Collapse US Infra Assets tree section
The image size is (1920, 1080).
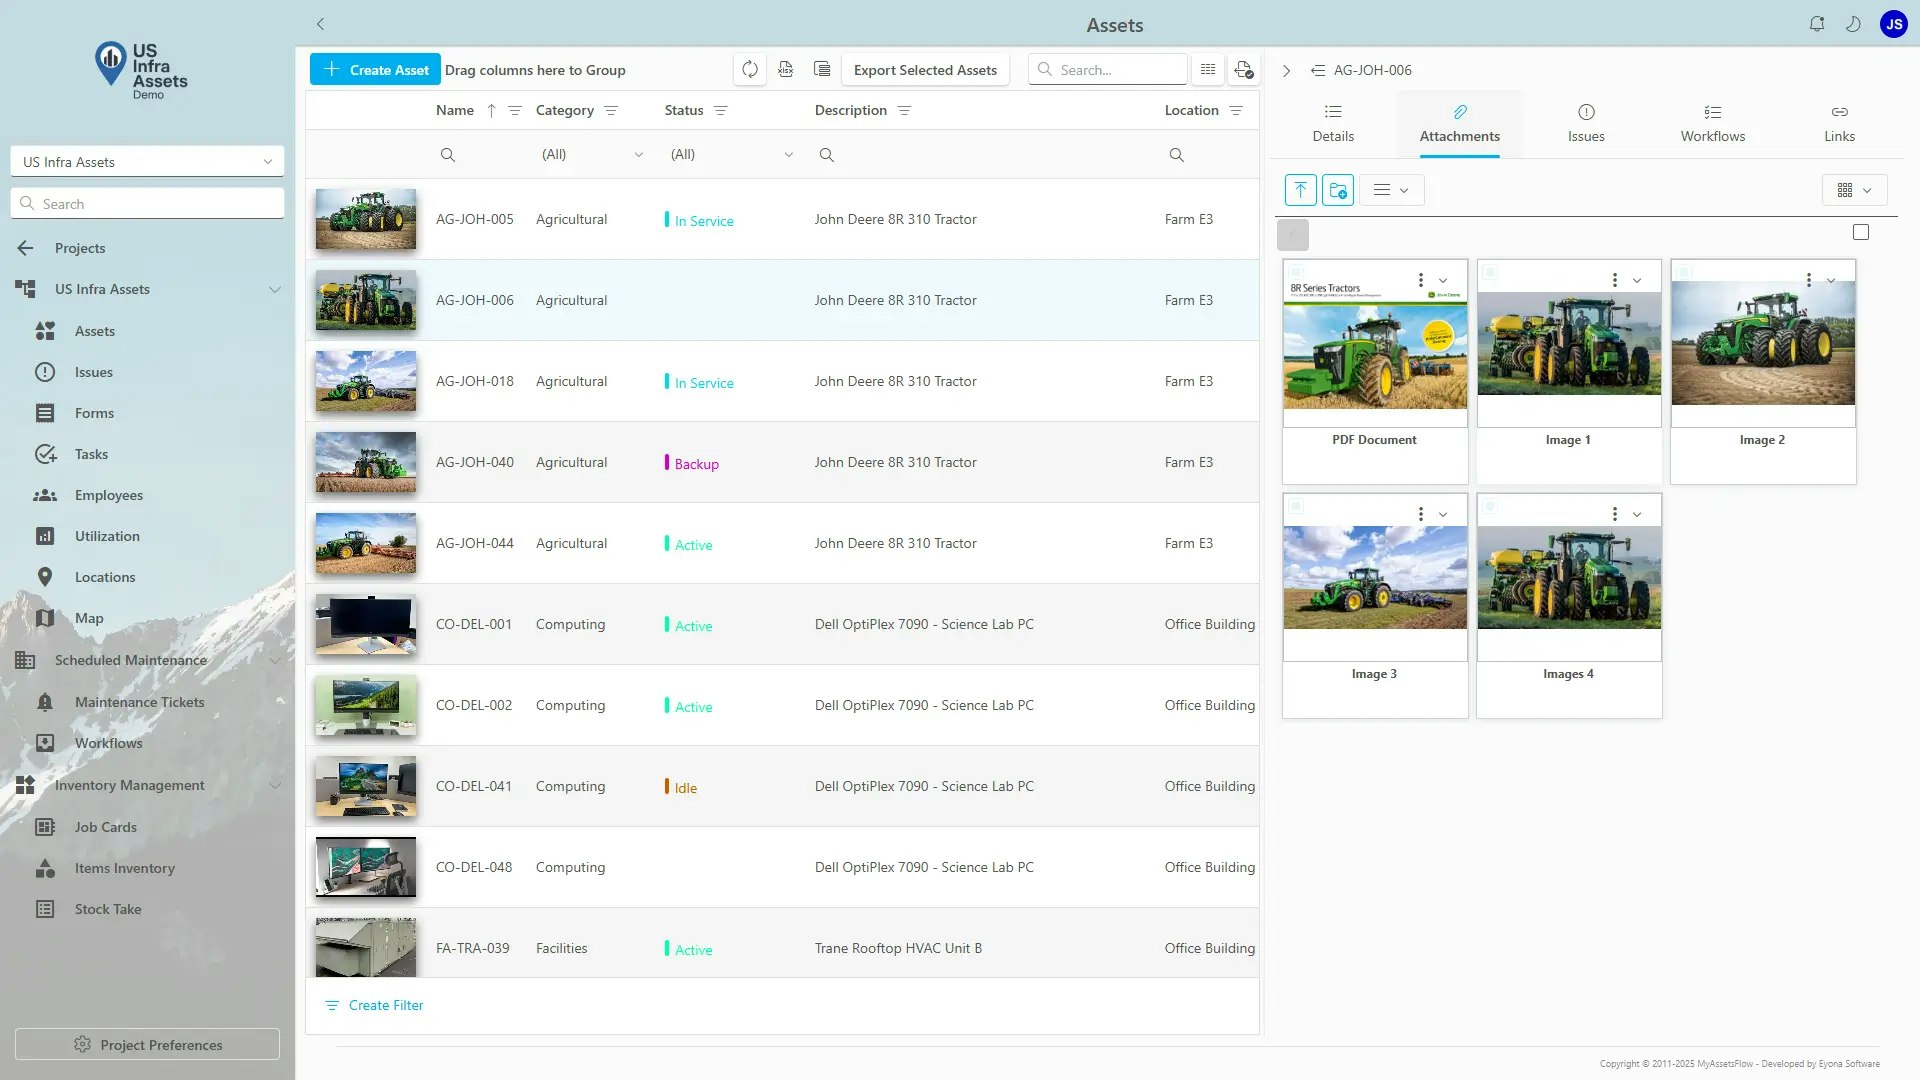tap(274, 289)
